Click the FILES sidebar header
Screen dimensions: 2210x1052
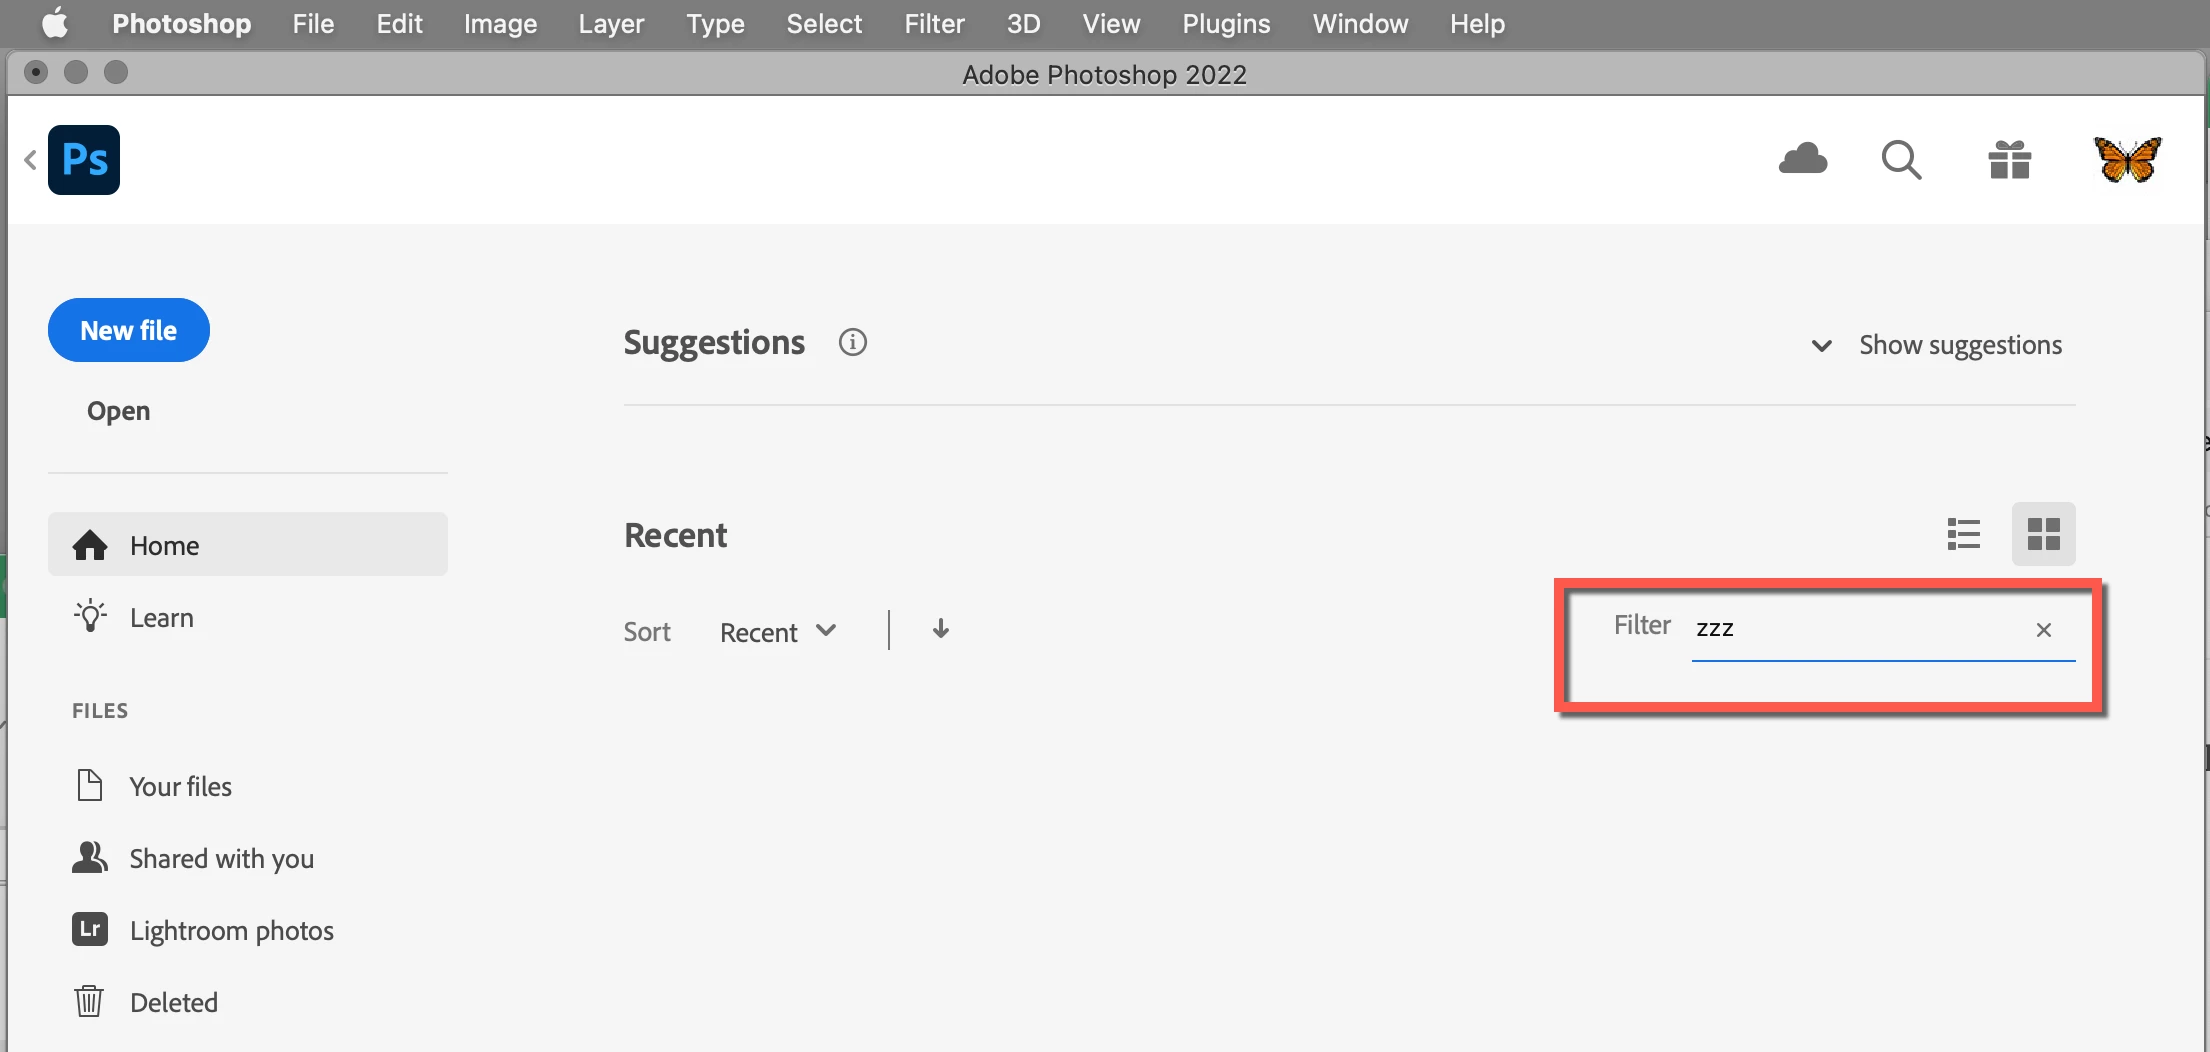tap(100, 710)
